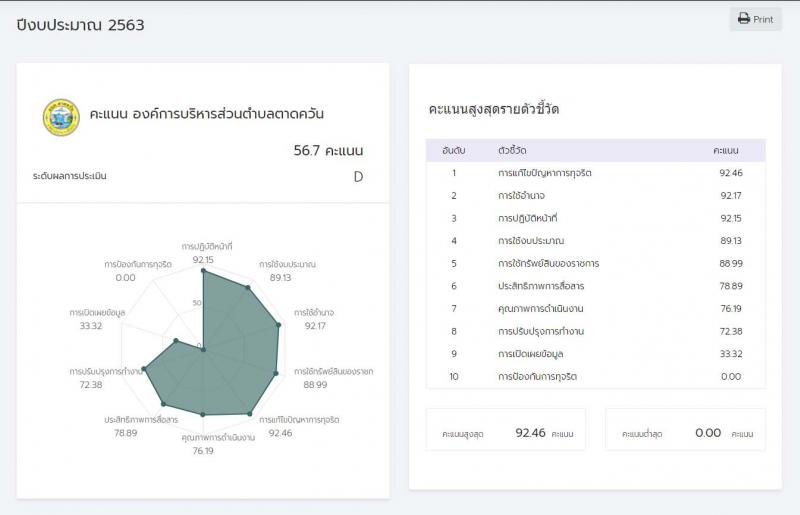Click the ตัวชี้วัด column header
Image resolution: width=800 pixels, height=515 pixels.
(x=512, y=151)
